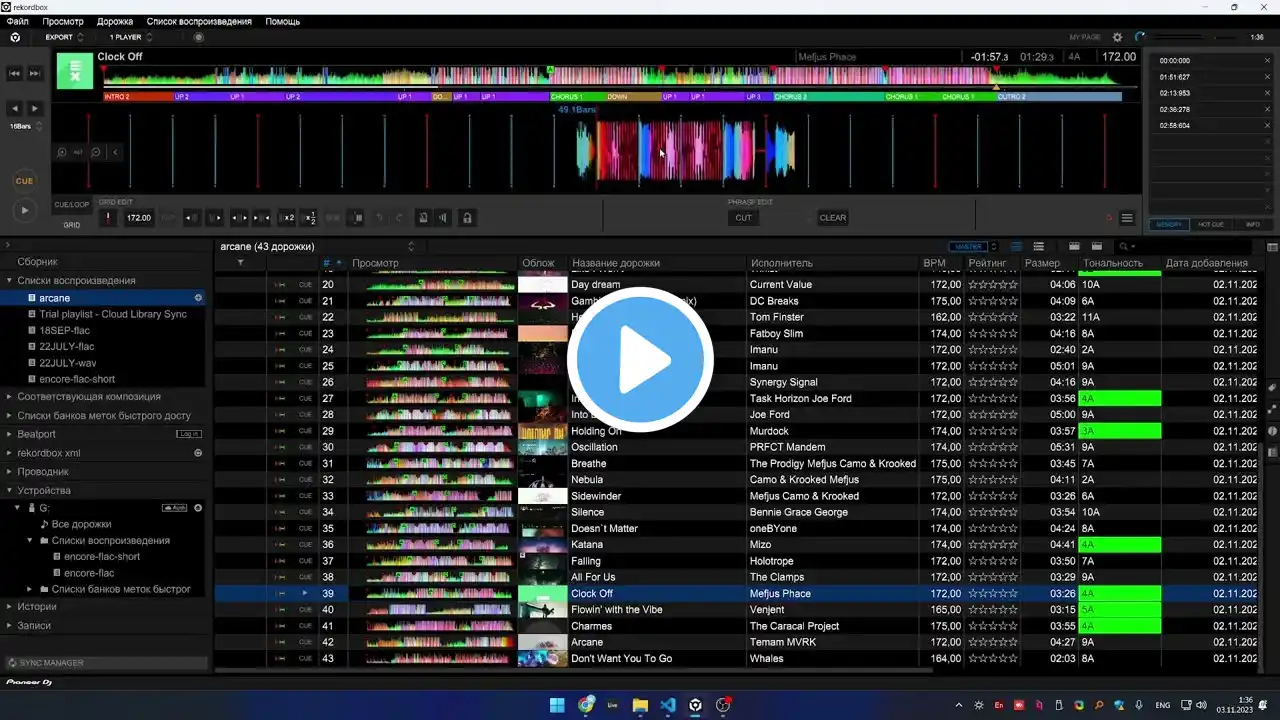The image size is (1280, 720).
Task: Open the MASTER dropdown in the browser toolbar
Action: pos(972,246)
